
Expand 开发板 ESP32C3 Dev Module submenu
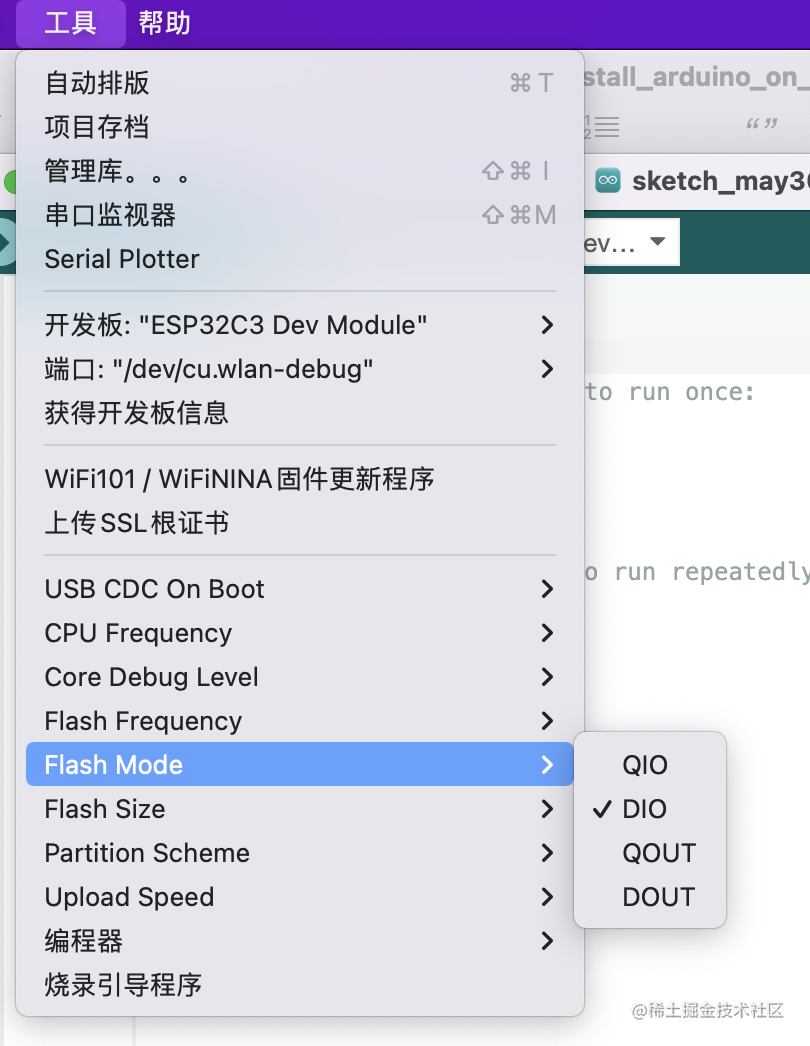coord(300,325)
